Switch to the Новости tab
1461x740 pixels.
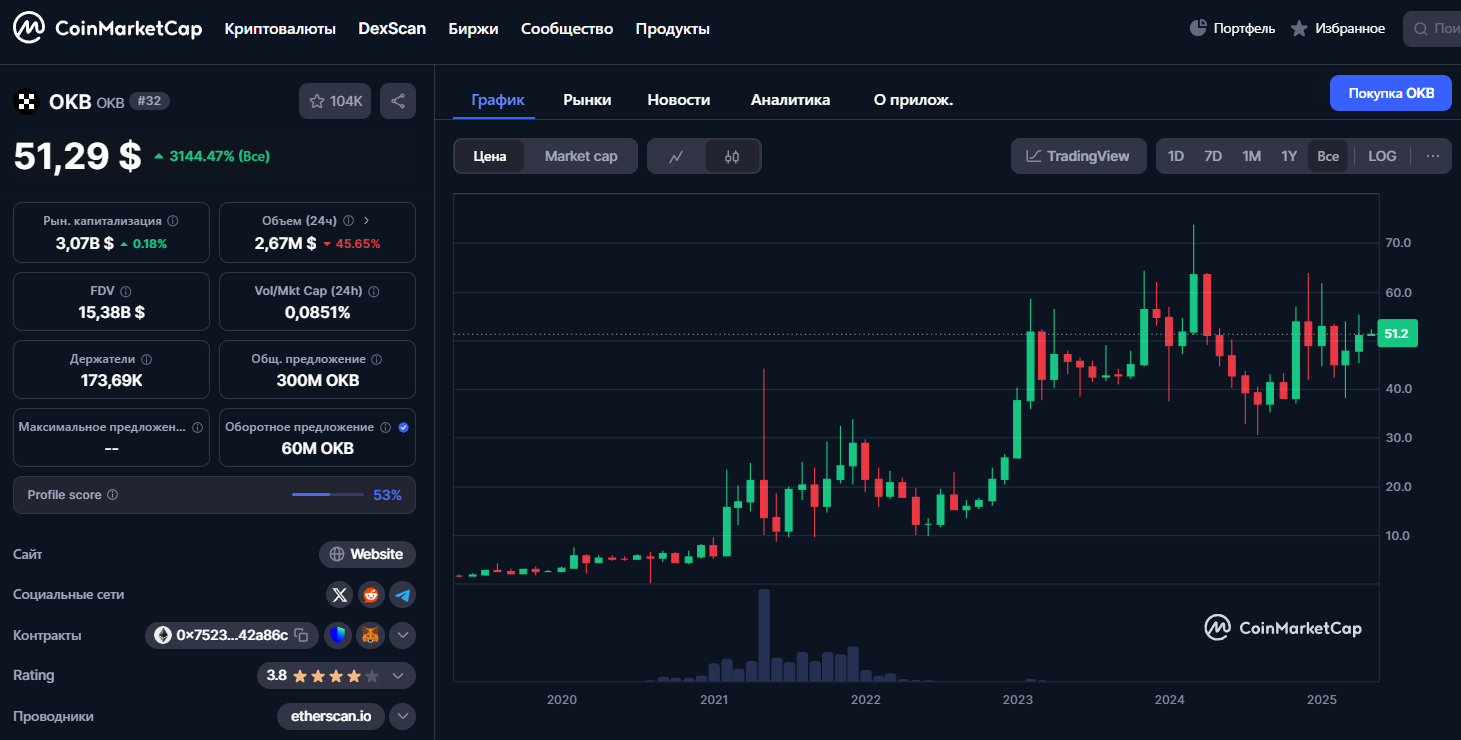click(679, 100)
